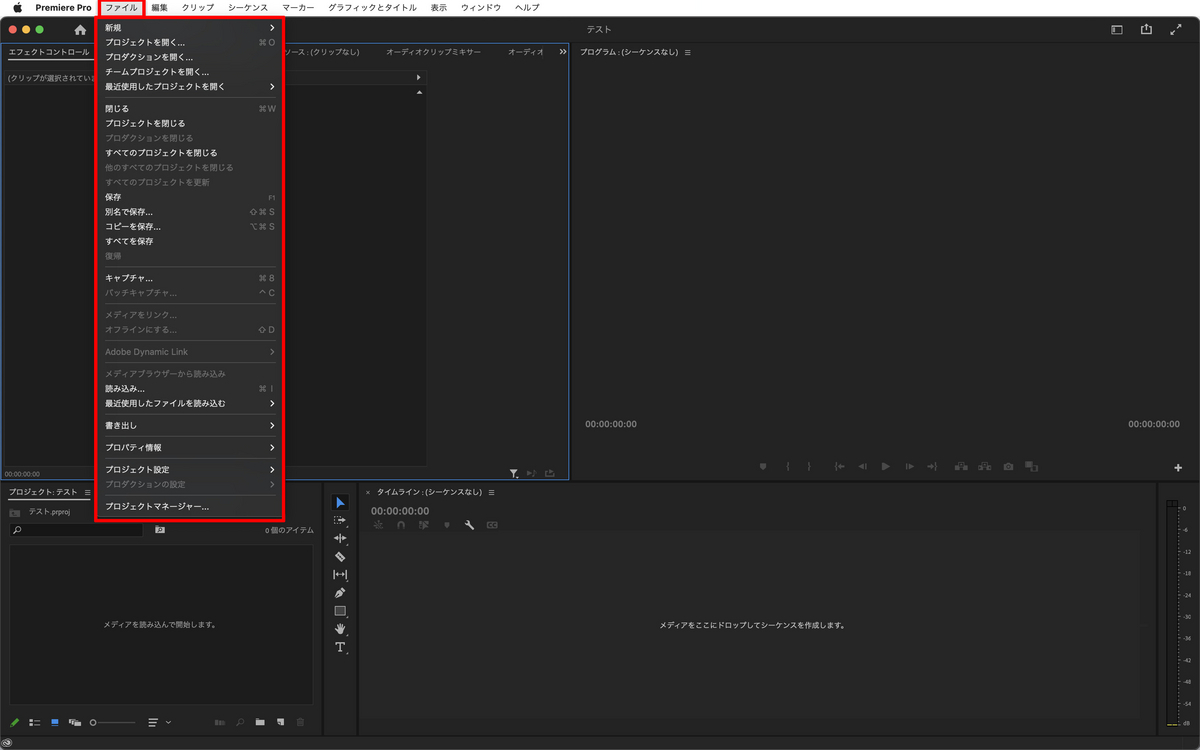Open timeline display settings wrench
Screen dimensions: 1200x750
469,525
